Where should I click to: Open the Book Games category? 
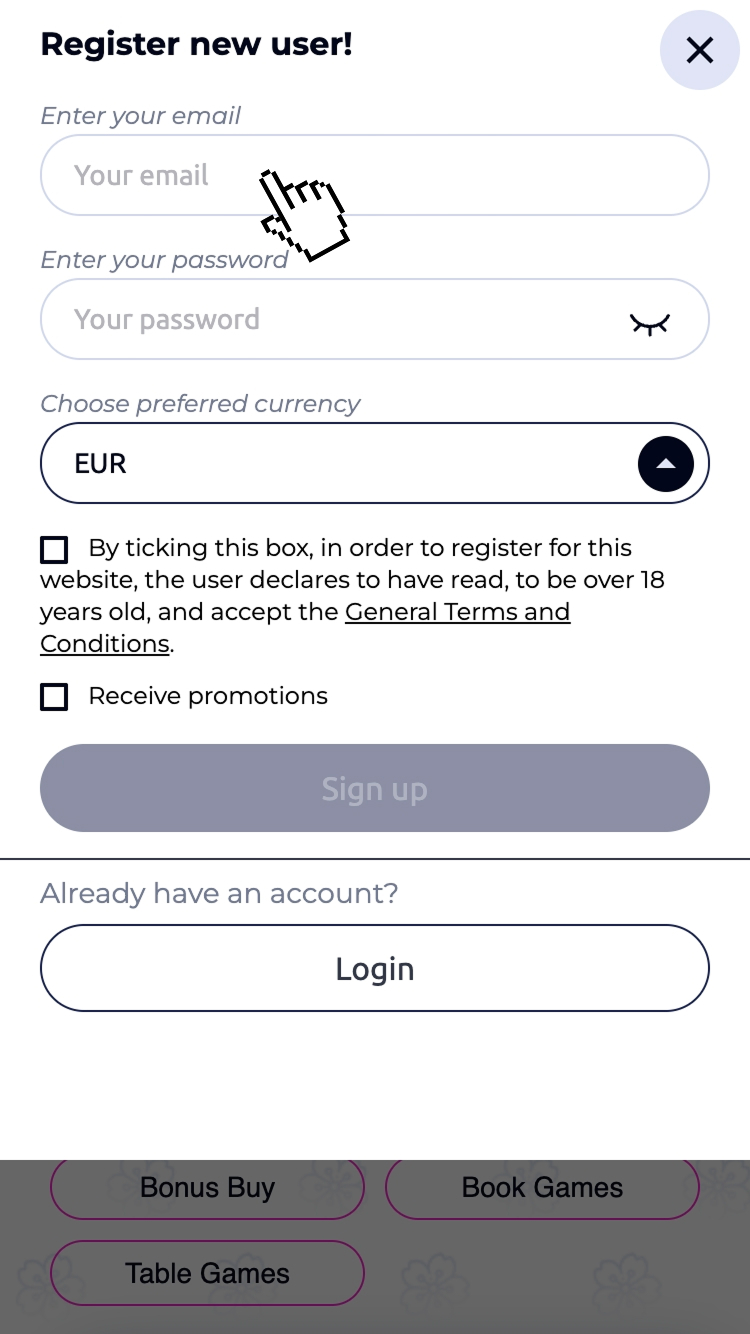click(542, 1188)
